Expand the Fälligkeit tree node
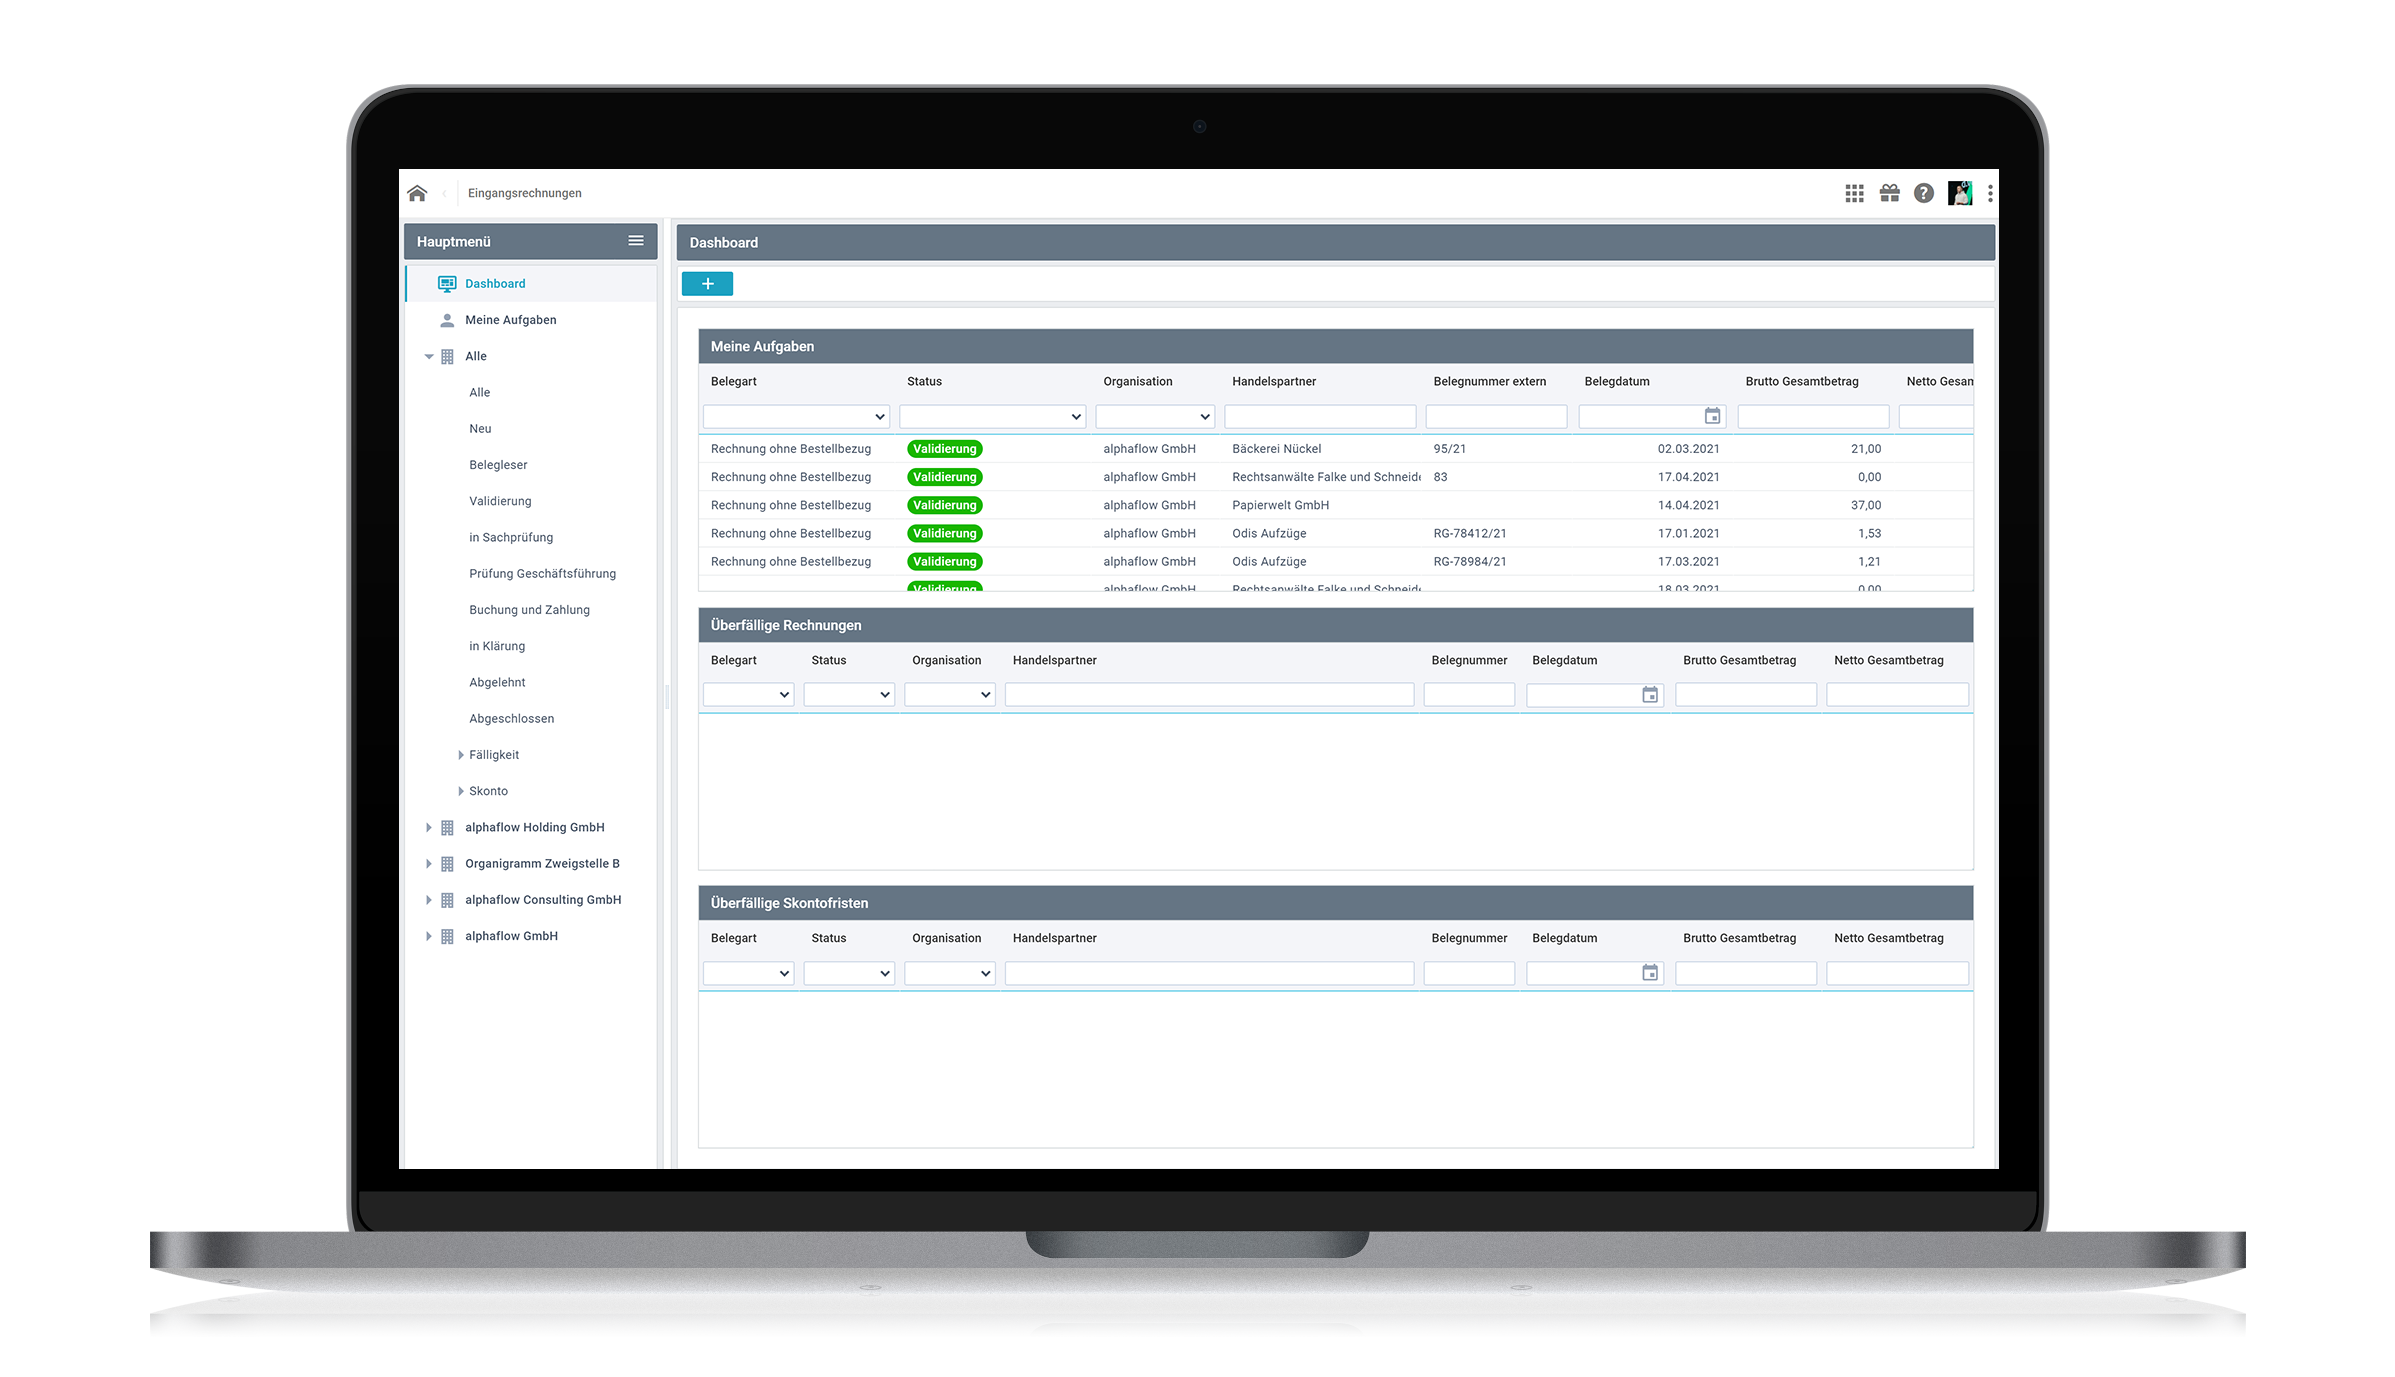The width and height of the screenshot is (2395, 1377). (x=460, y=755)
